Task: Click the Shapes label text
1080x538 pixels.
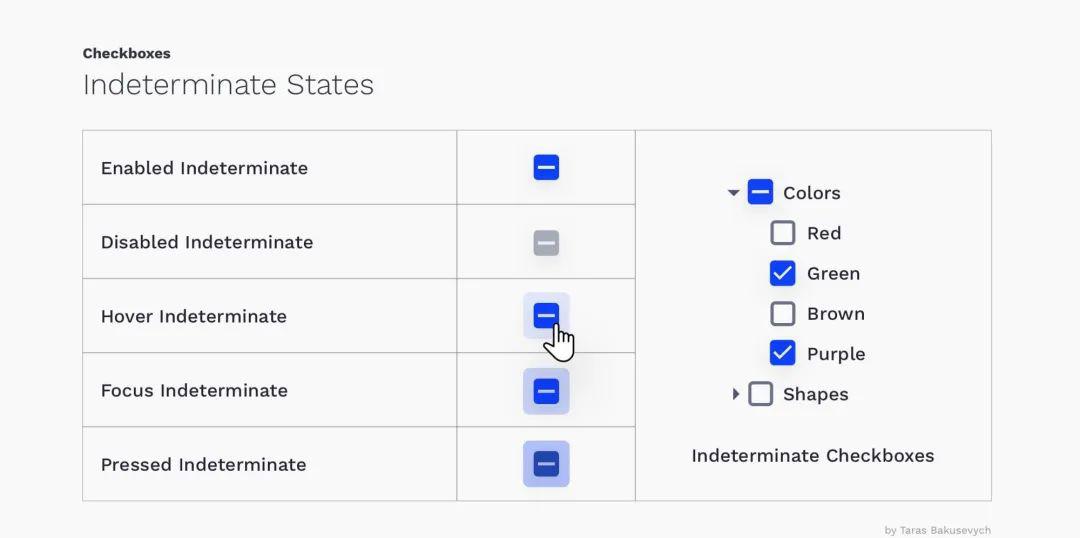Action: [x=816, y=395]
